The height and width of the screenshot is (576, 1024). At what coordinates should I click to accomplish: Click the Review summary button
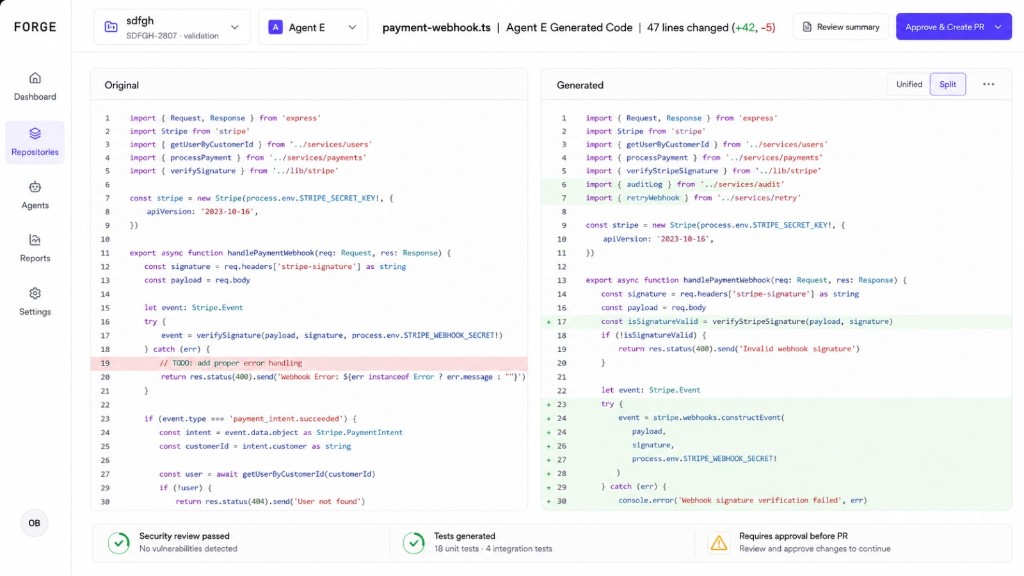841,27
